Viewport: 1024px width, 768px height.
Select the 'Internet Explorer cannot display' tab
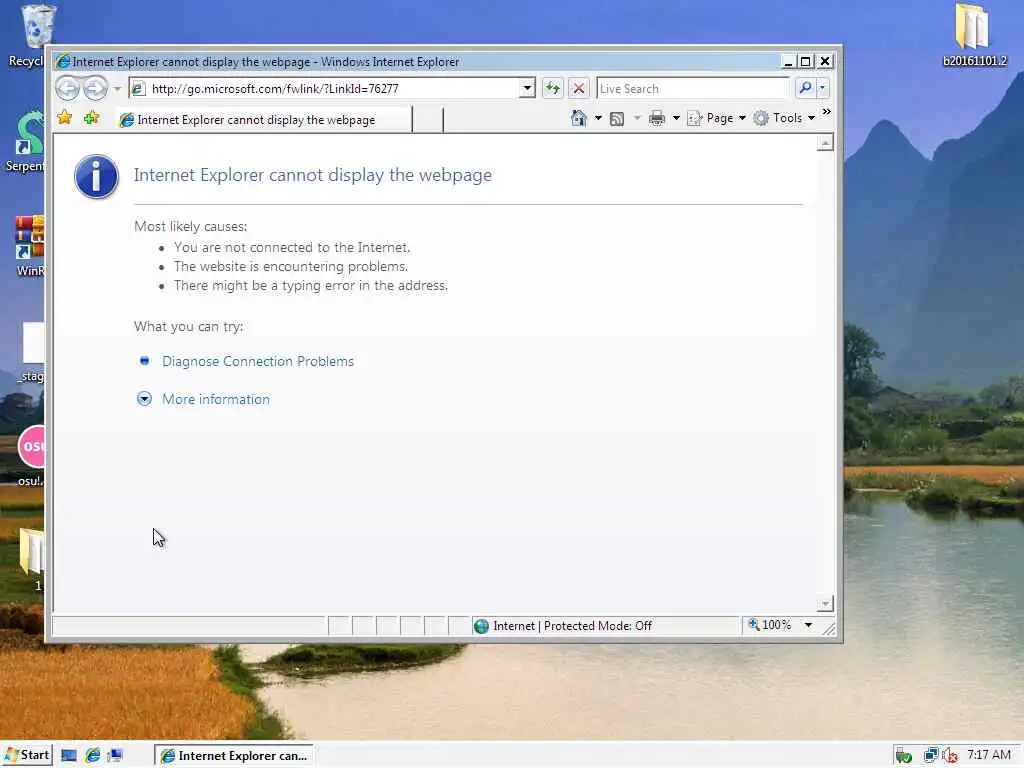[264, 120]
